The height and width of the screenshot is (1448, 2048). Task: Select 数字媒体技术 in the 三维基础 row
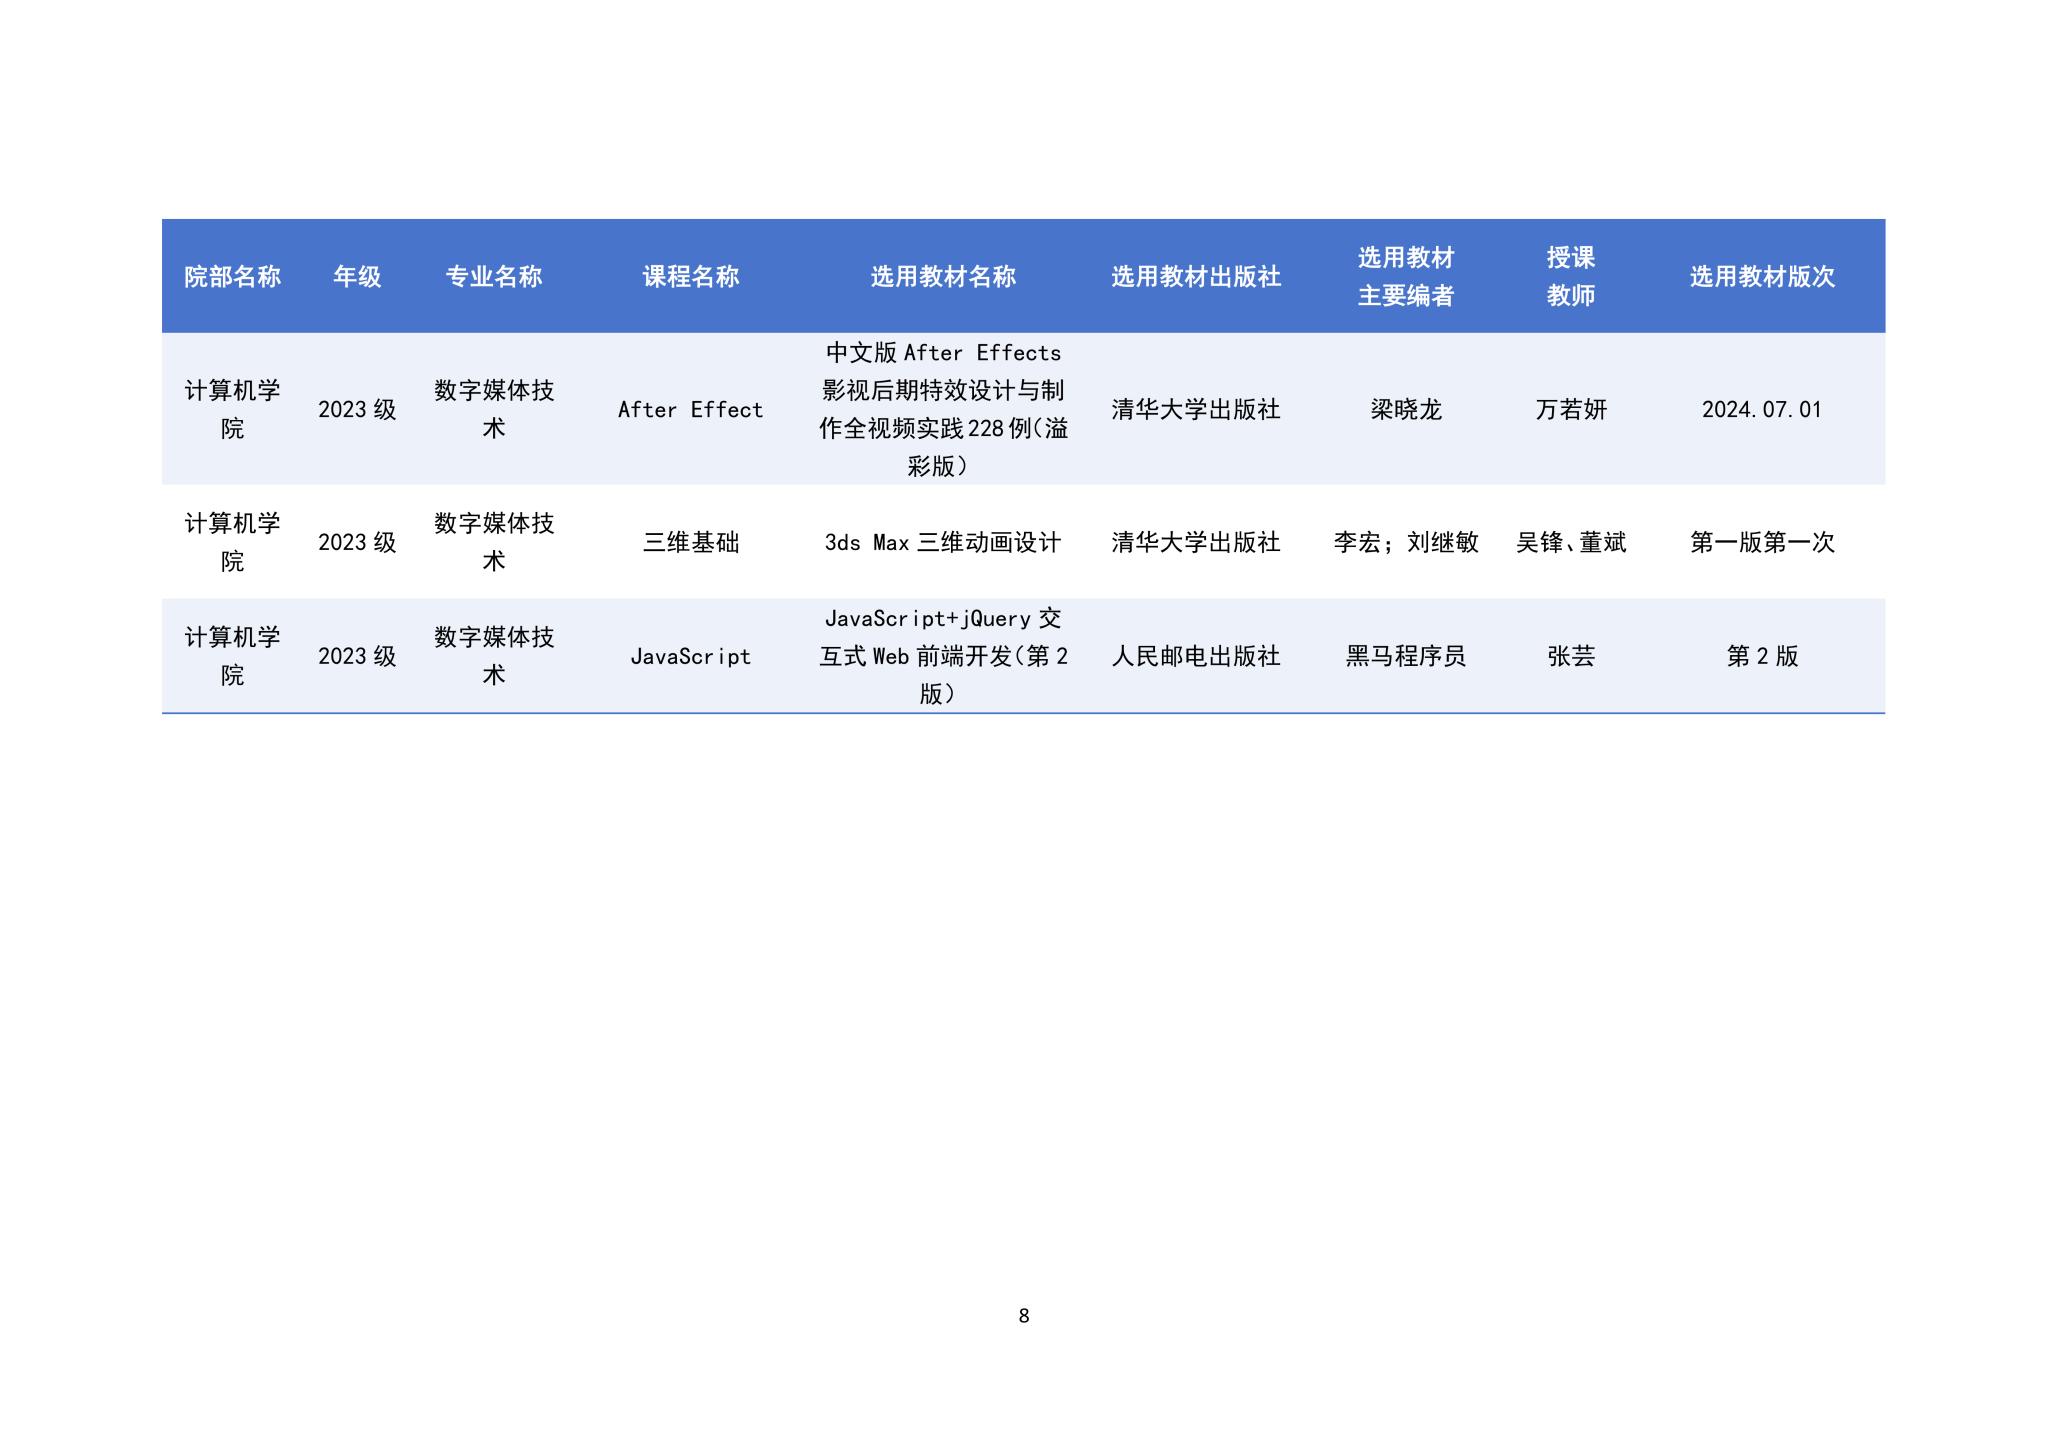coord(494,543)
